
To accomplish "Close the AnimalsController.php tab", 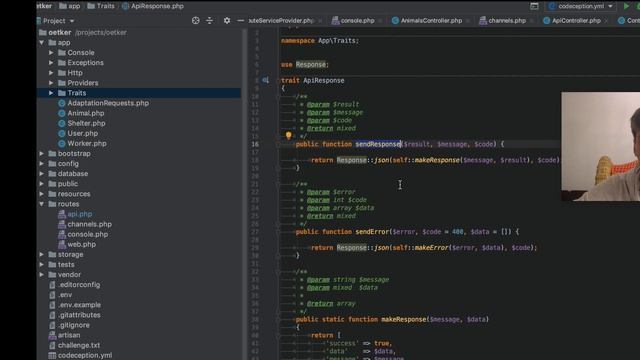I will coord(468,21).
